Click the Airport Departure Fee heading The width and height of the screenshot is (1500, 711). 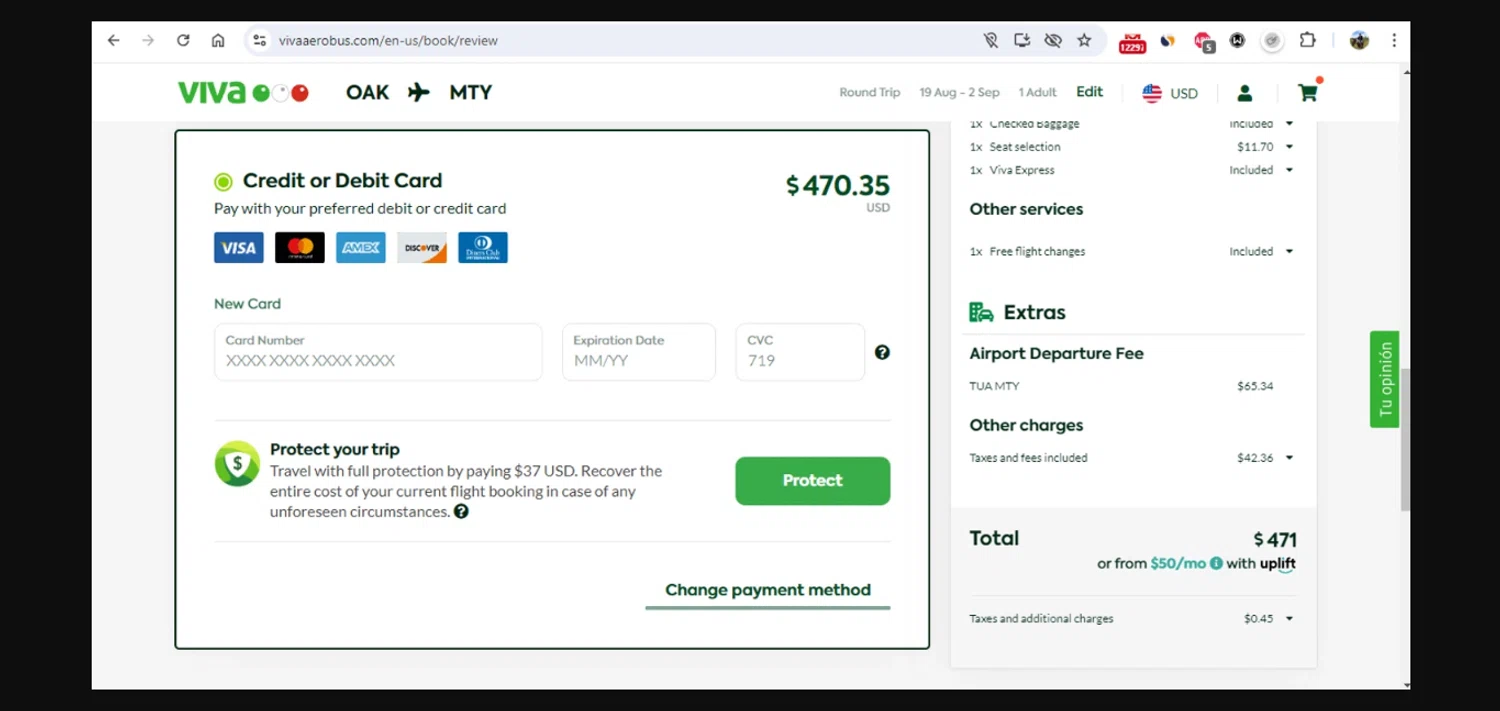(1056, 354)
